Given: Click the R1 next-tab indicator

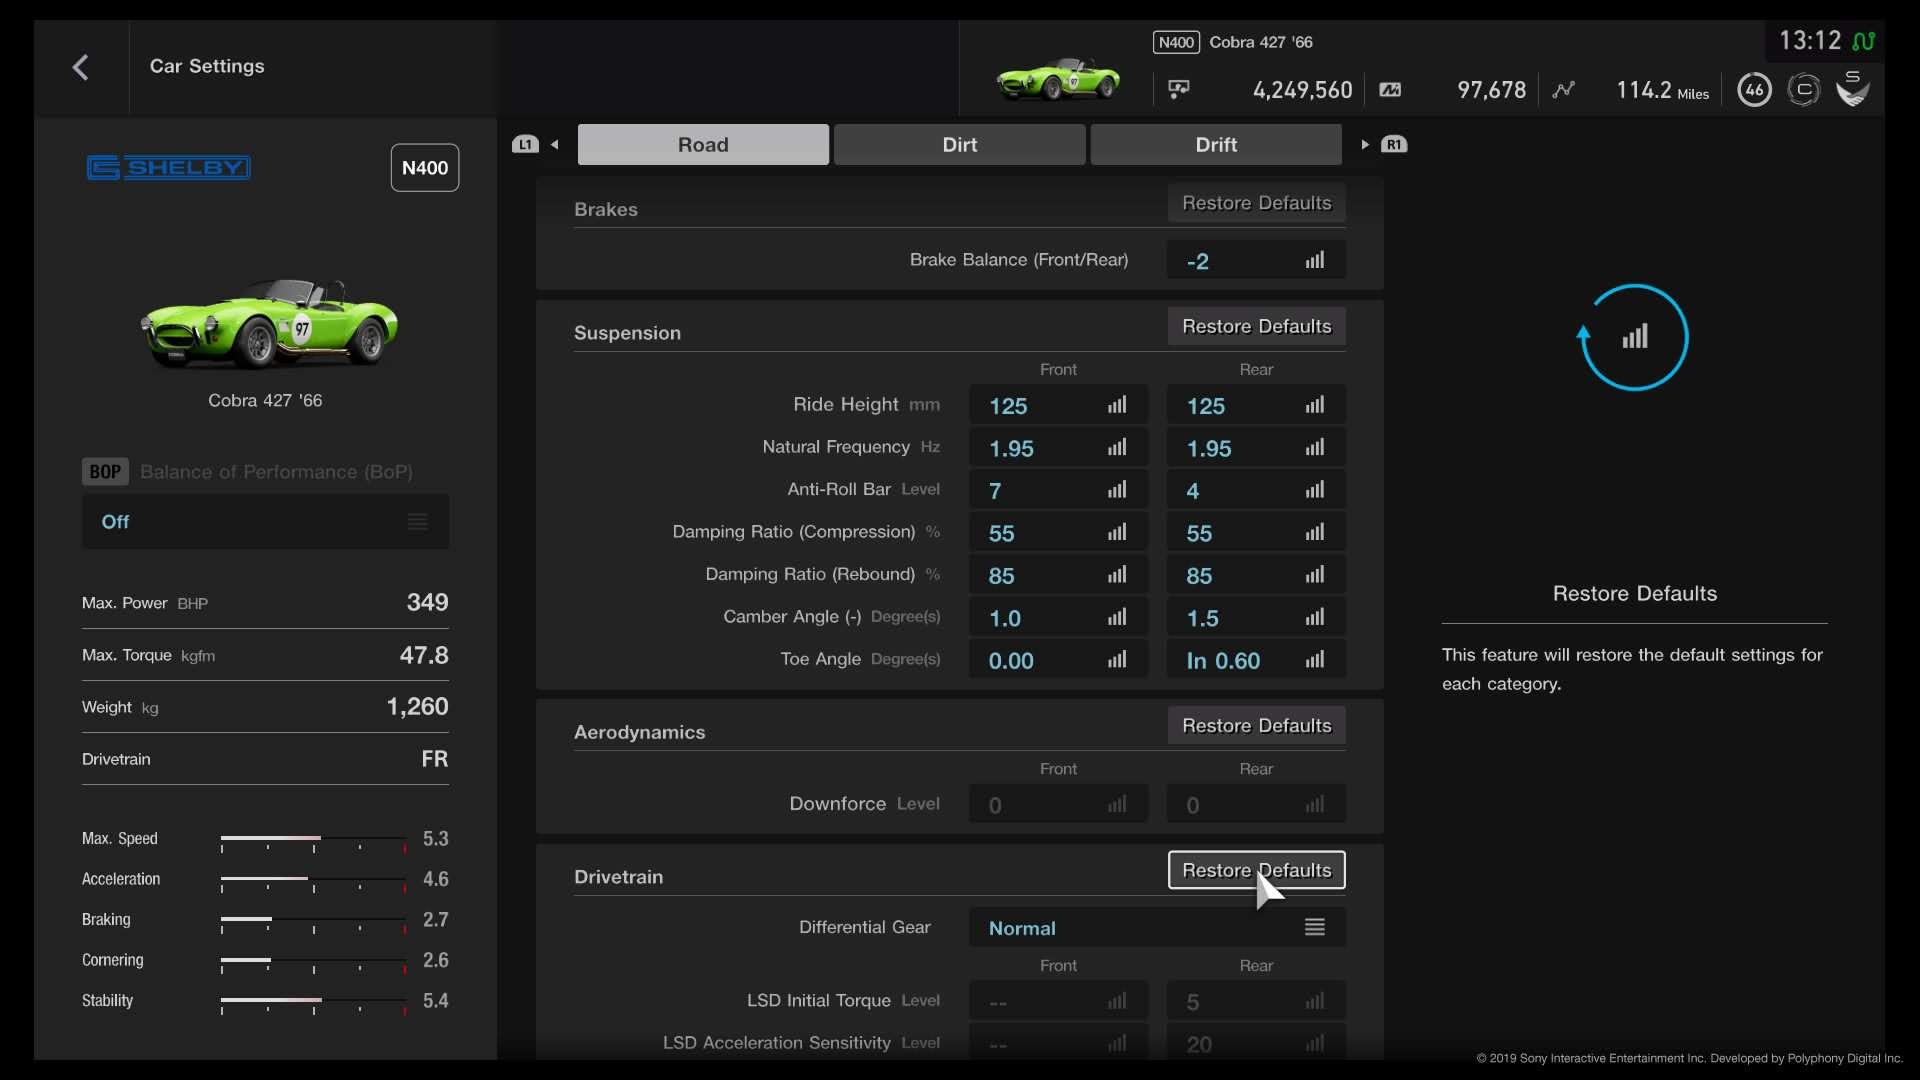Looking at the screenshot, I should [1394, 145].
